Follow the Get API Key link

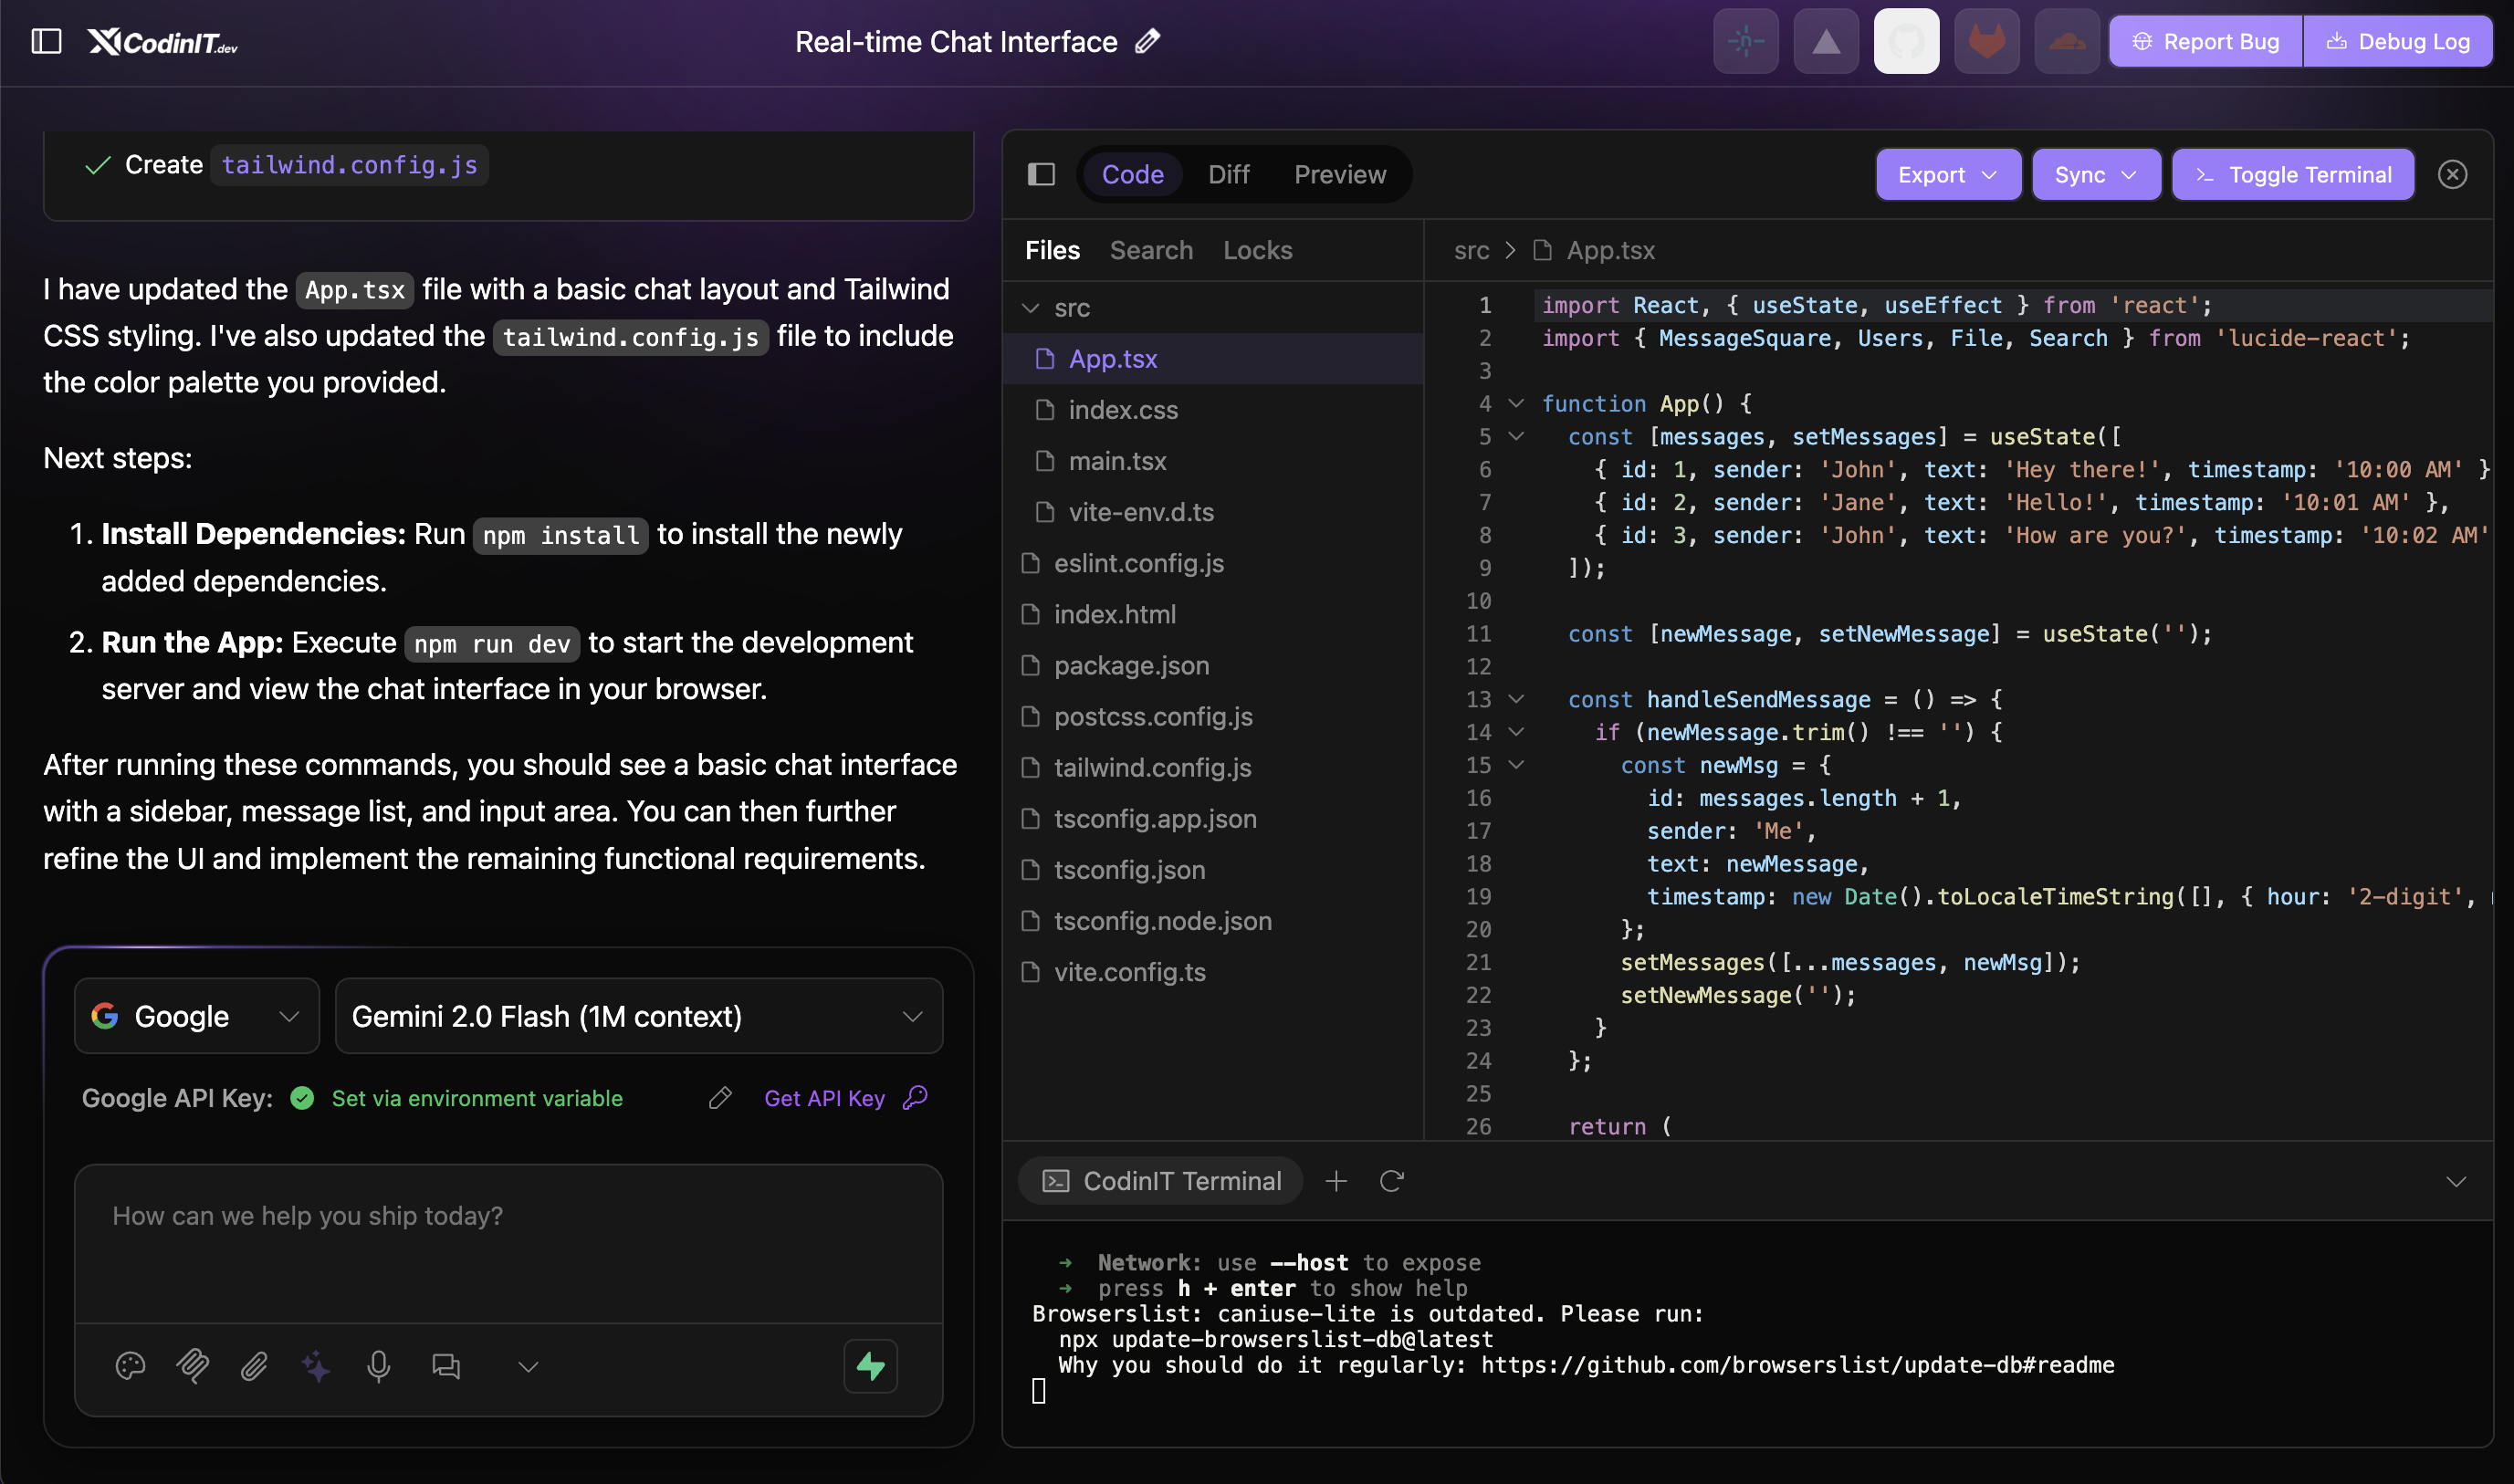(824, 1097)
